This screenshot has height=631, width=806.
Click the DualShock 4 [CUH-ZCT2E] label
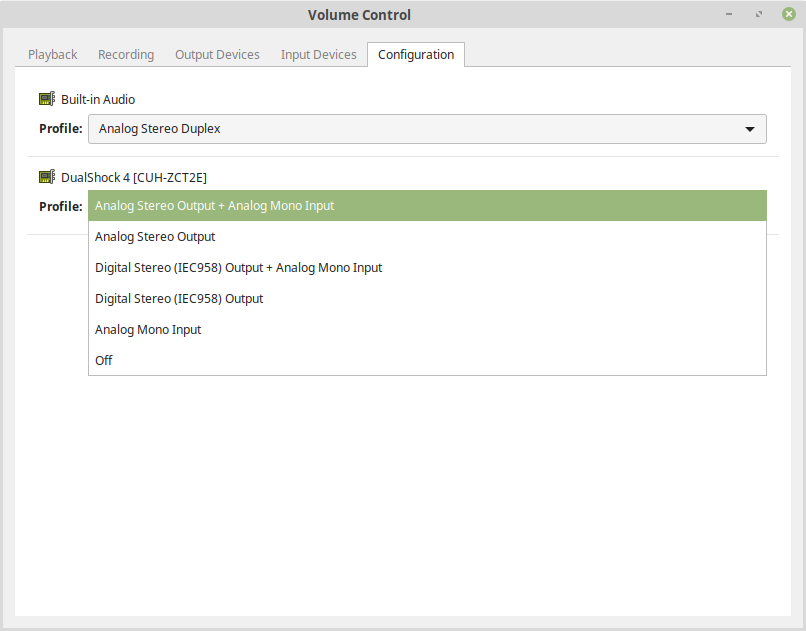[x=134, y=178]
